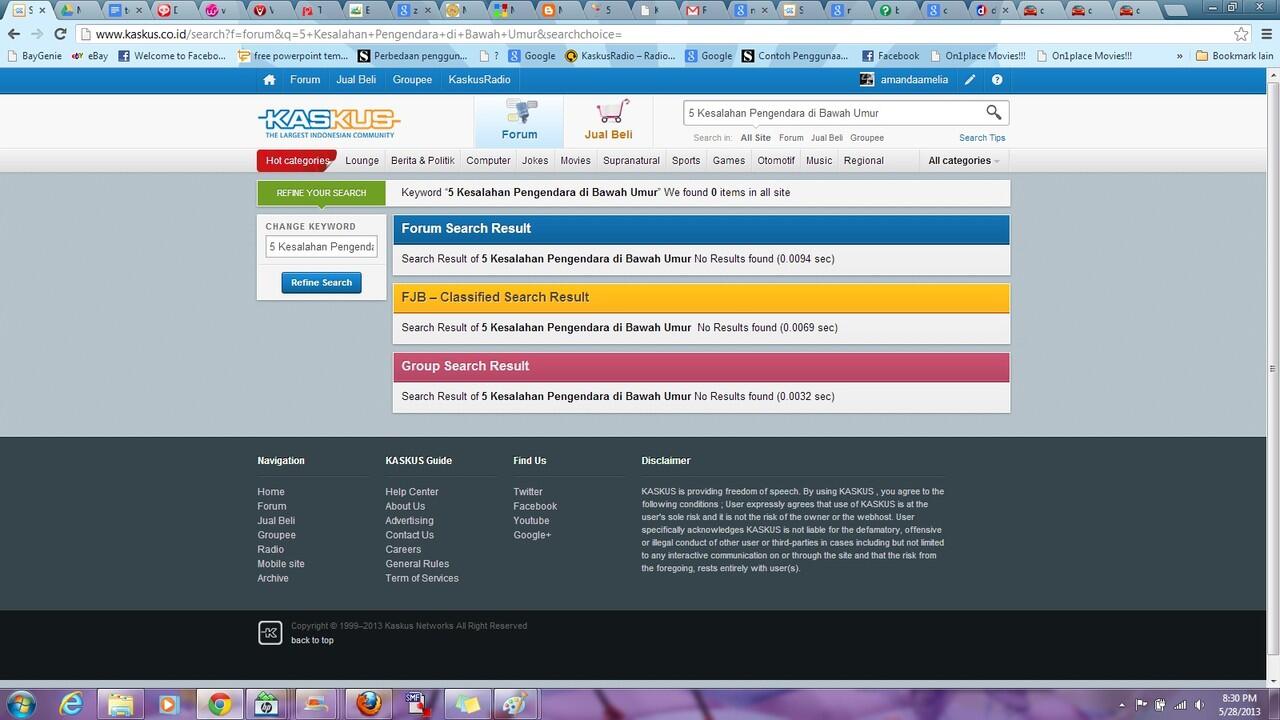Open Firefox from the taskbar
1280x720 pixels.
coord(369,704)
